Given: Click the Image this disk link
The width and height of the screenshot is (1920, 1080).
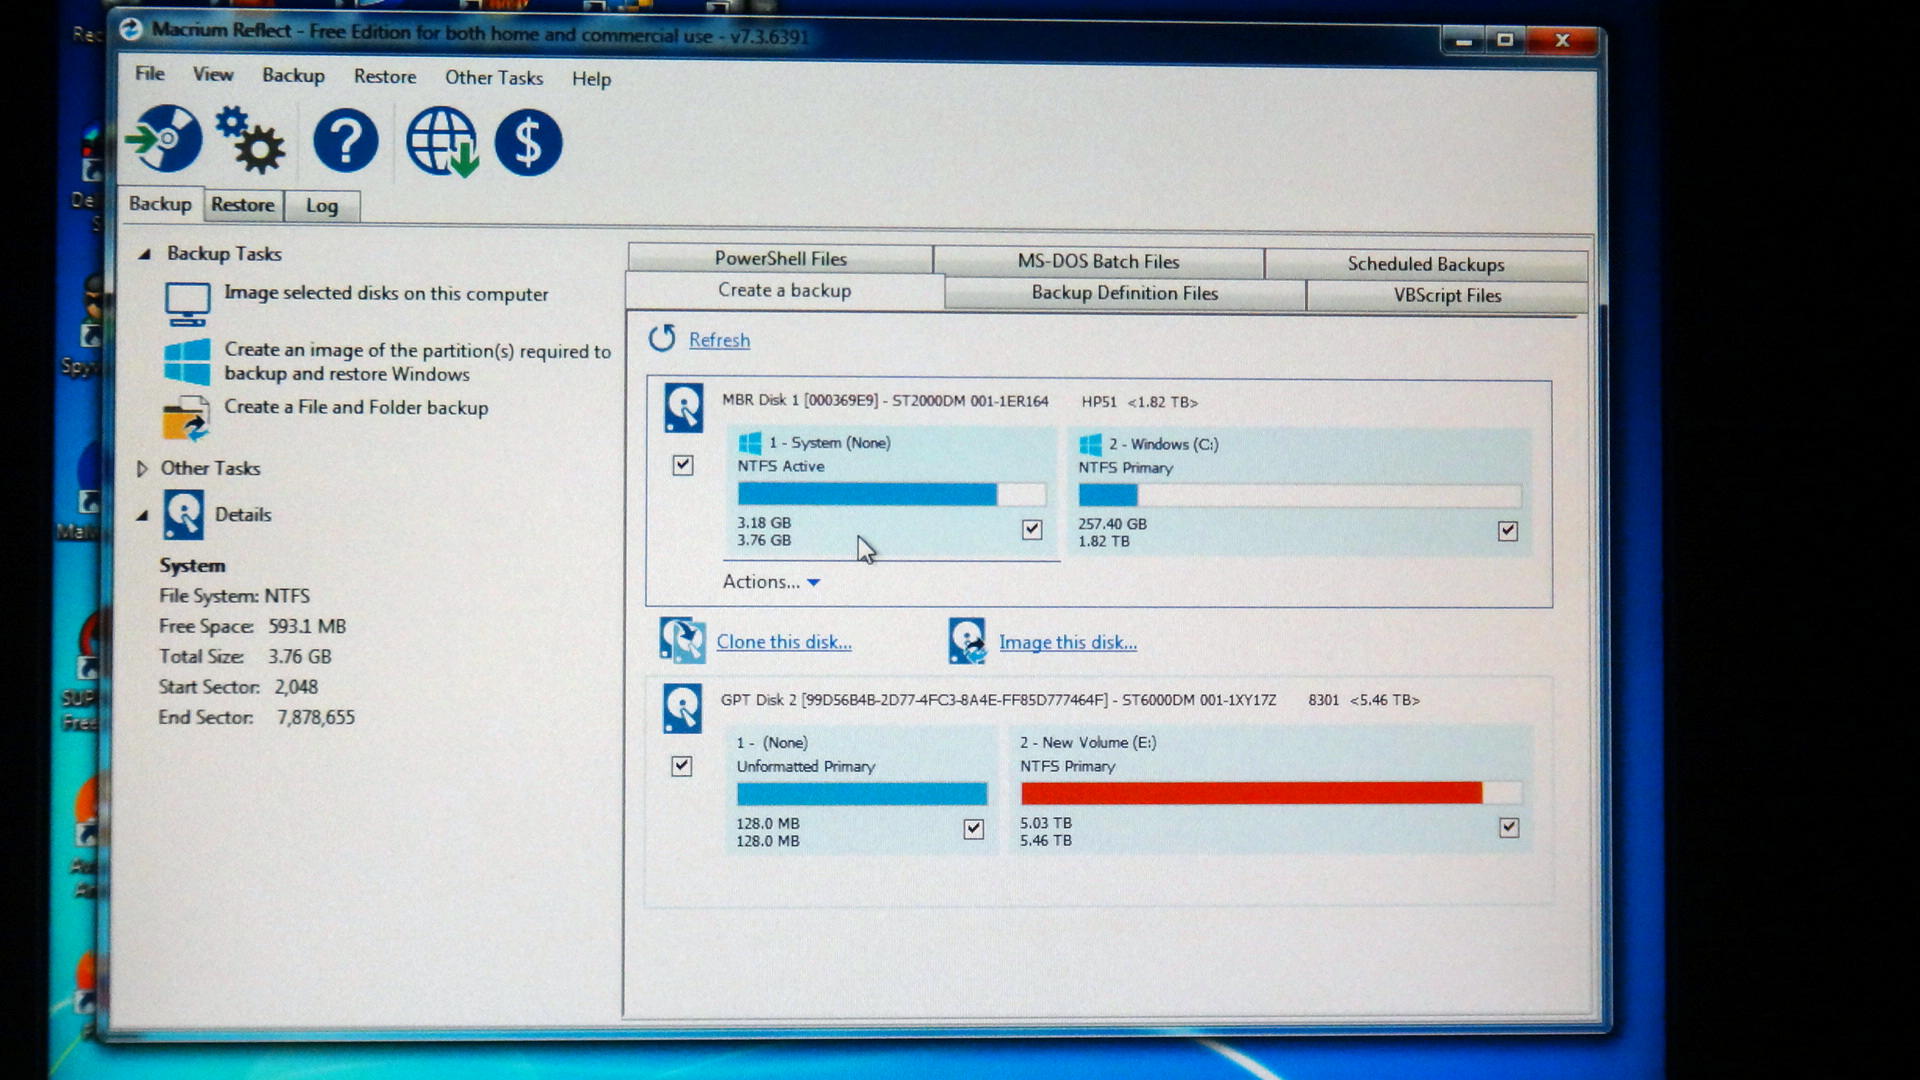Looking at the screenshot, I should click(1068, 643).
